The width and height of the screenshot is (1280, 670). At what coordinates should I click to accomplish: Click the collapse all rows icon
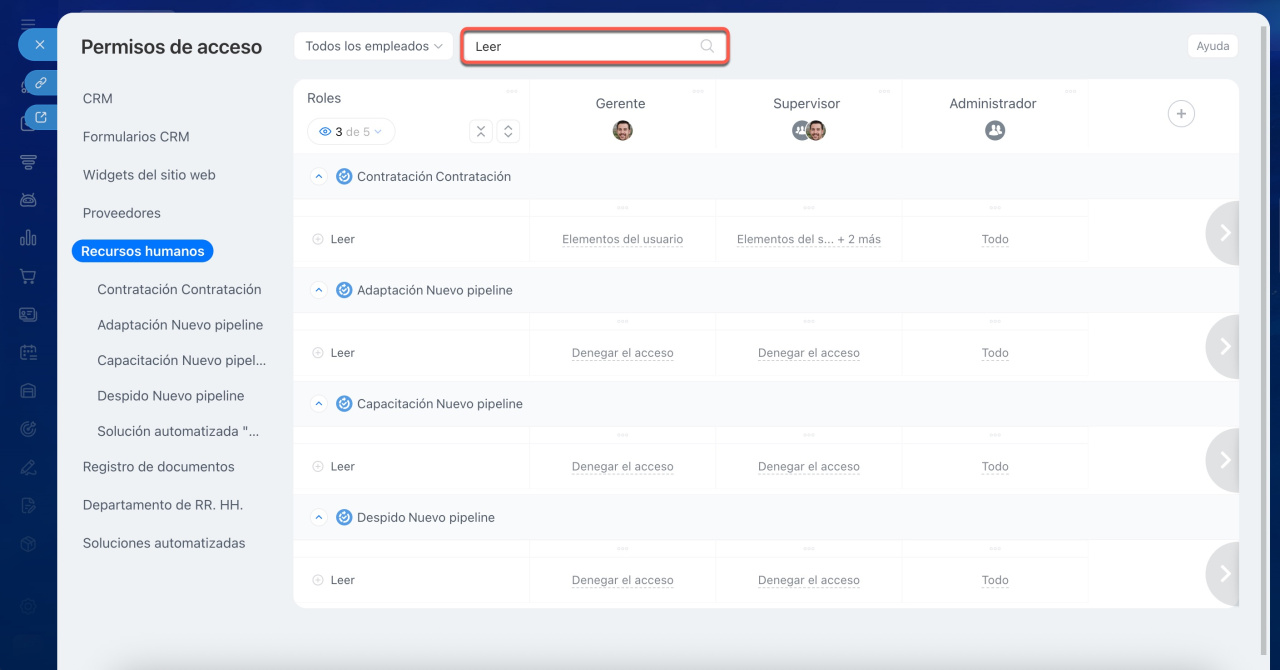click(x=481, y=132)
